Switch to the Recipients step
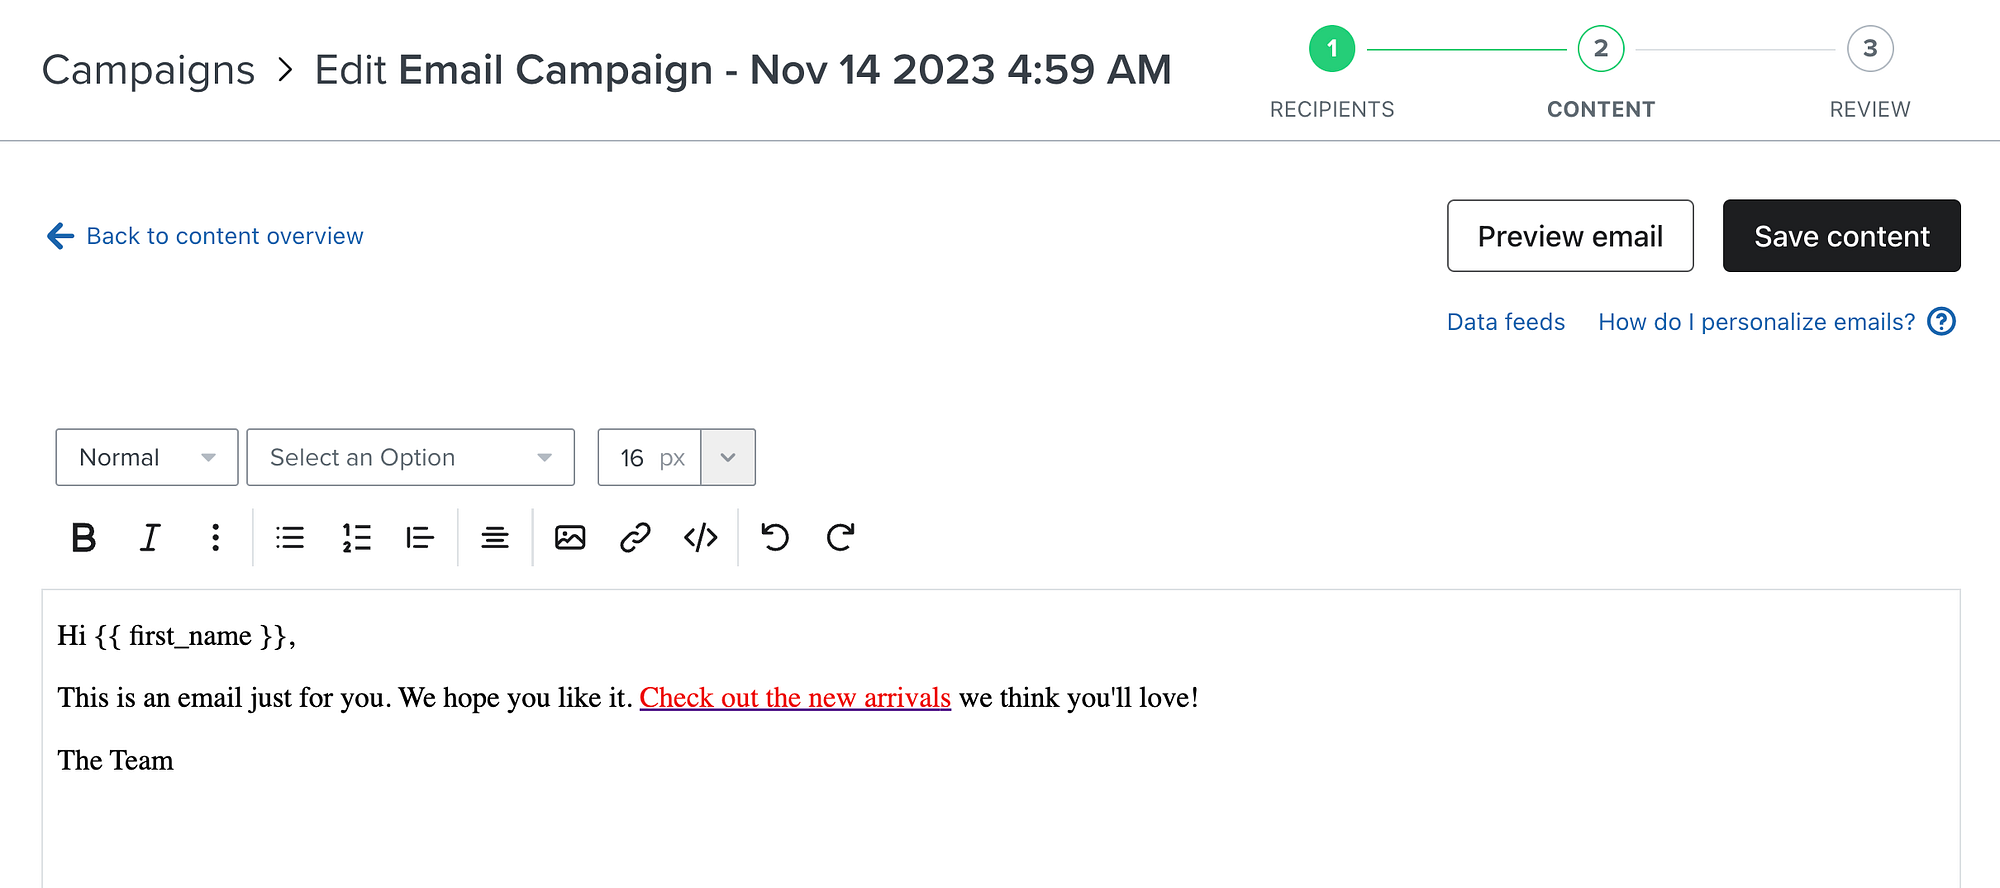Screen dimensions: 2000x888 (x=1332, y=47)
